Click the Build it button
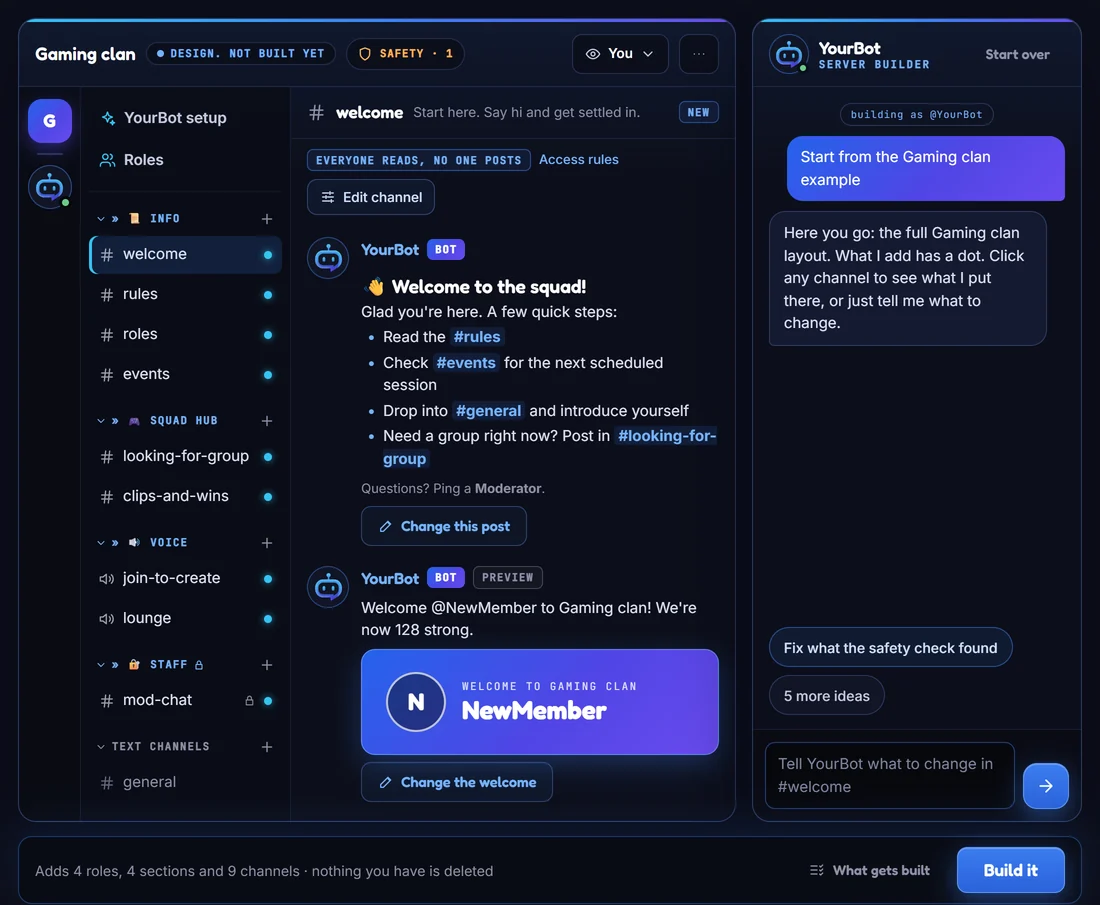 coord(1010,871)
